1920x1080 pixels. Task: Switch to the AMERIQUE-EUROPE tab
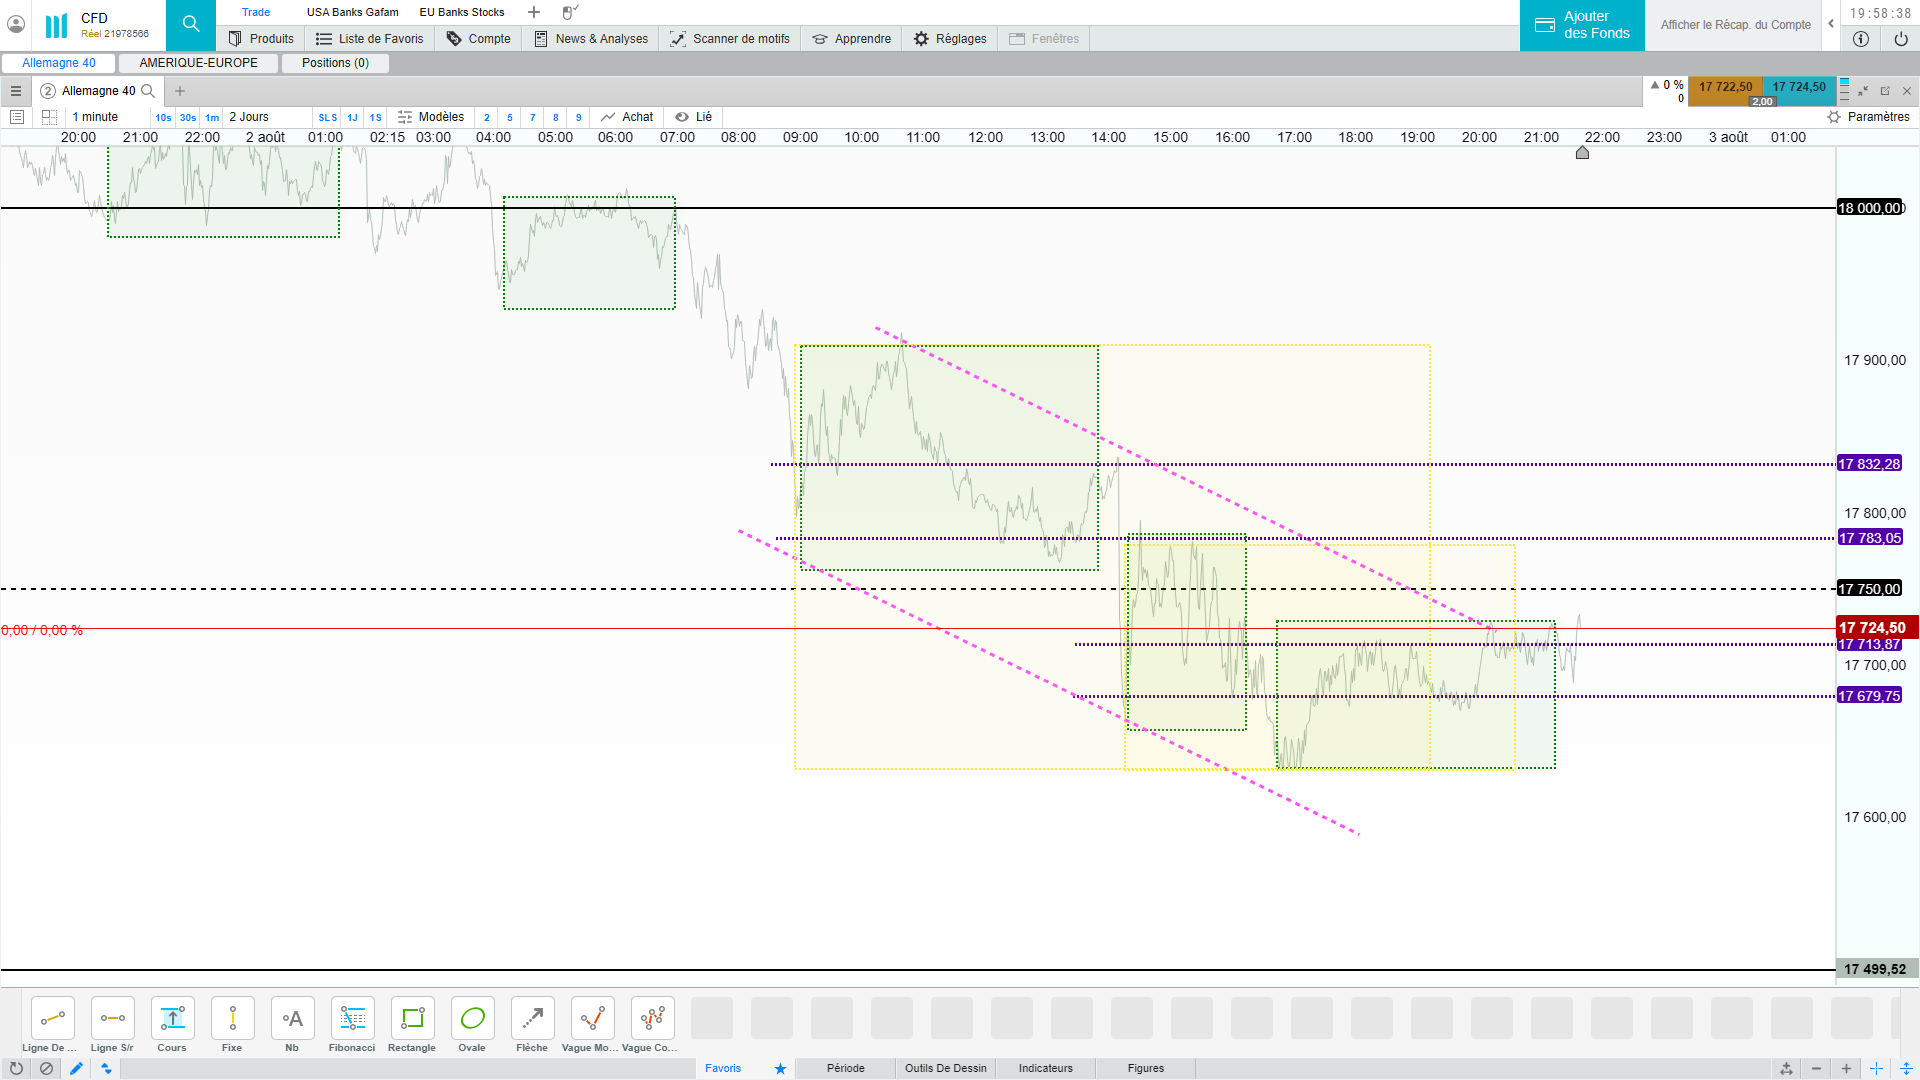pyautogui.click(x=198, y=63)
